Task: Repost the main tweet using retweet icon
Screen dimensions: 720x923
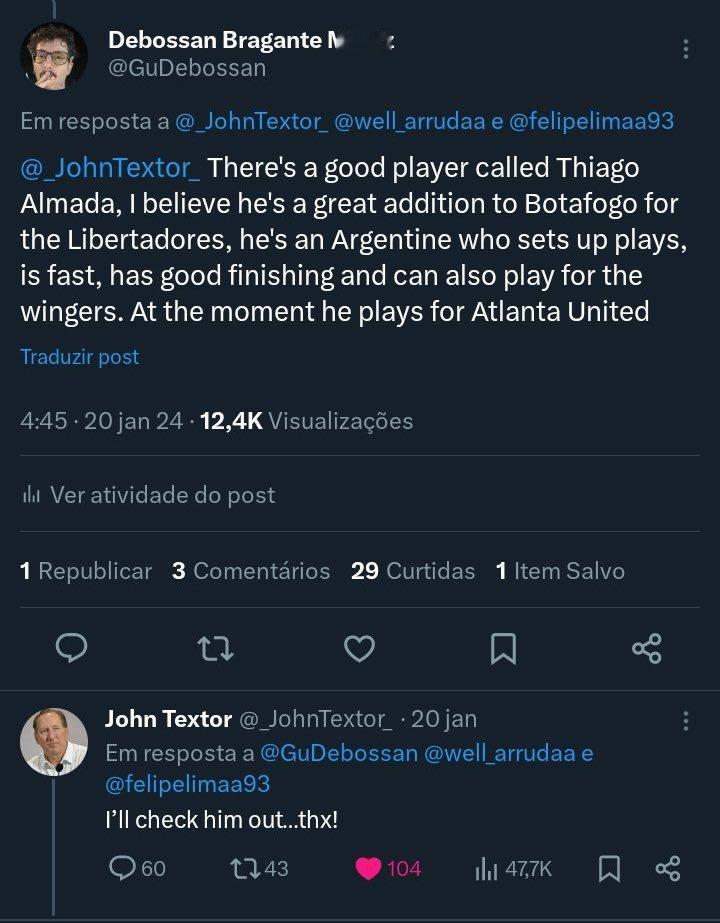Action: (x=215, y=649)
